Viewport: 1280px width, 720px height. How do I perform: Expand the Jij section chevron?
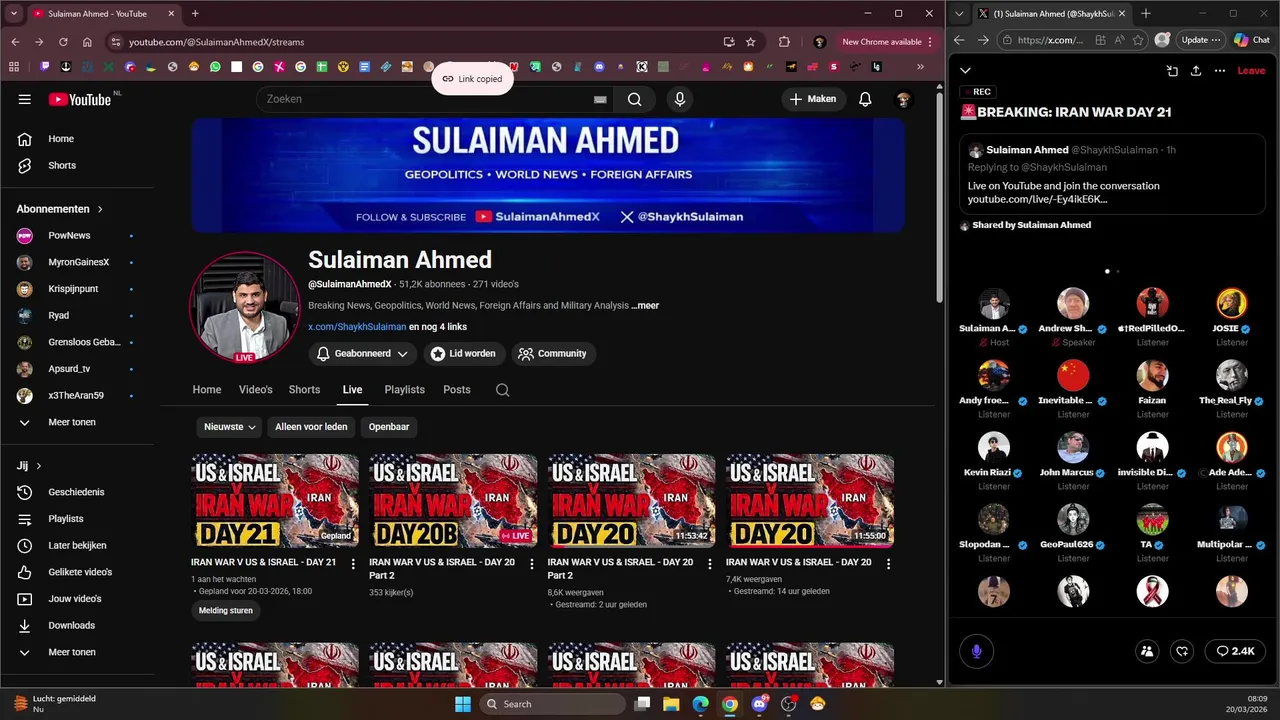39,466
